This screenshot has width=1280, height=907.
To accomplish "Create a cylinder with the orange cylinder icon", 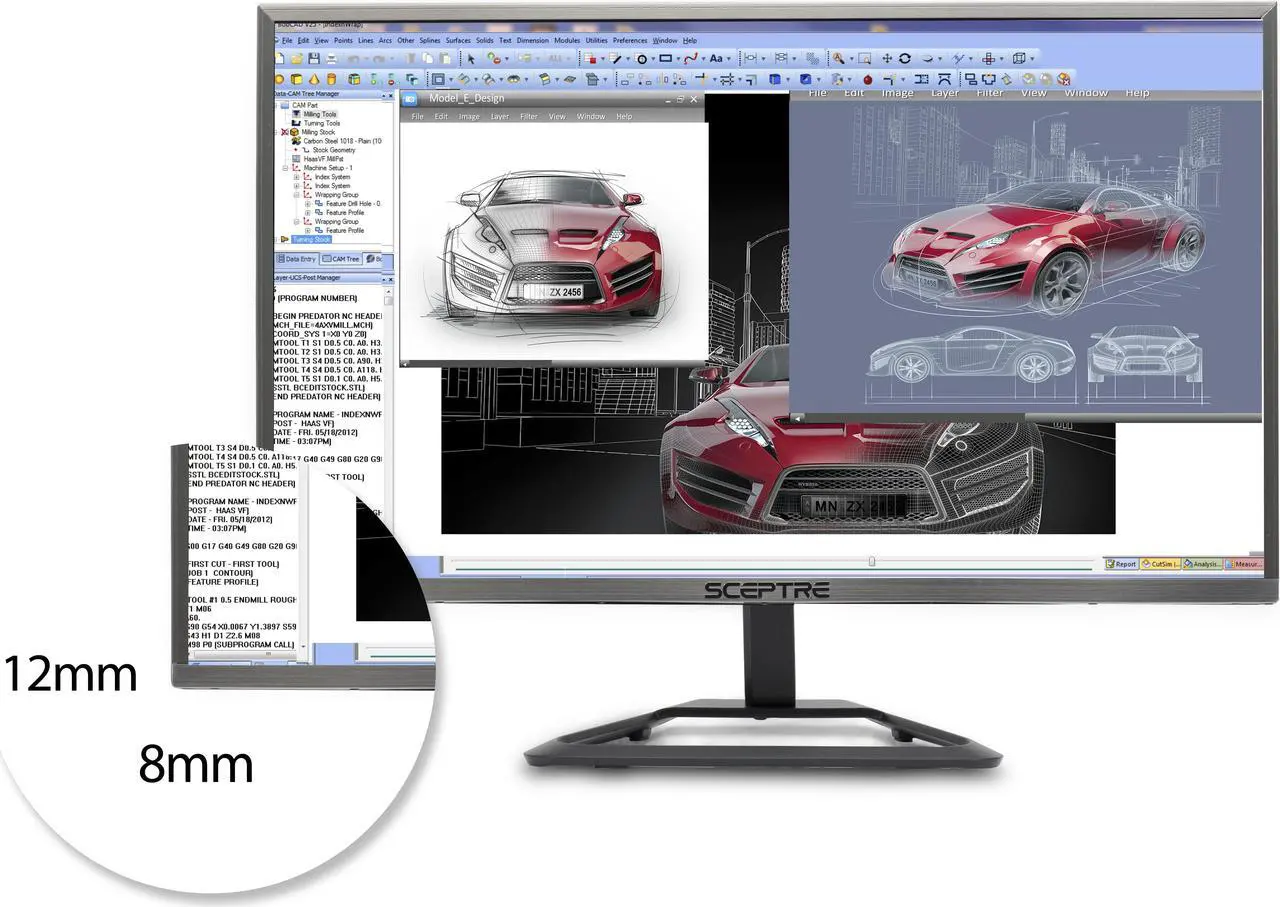I will [x=332, y=79].
